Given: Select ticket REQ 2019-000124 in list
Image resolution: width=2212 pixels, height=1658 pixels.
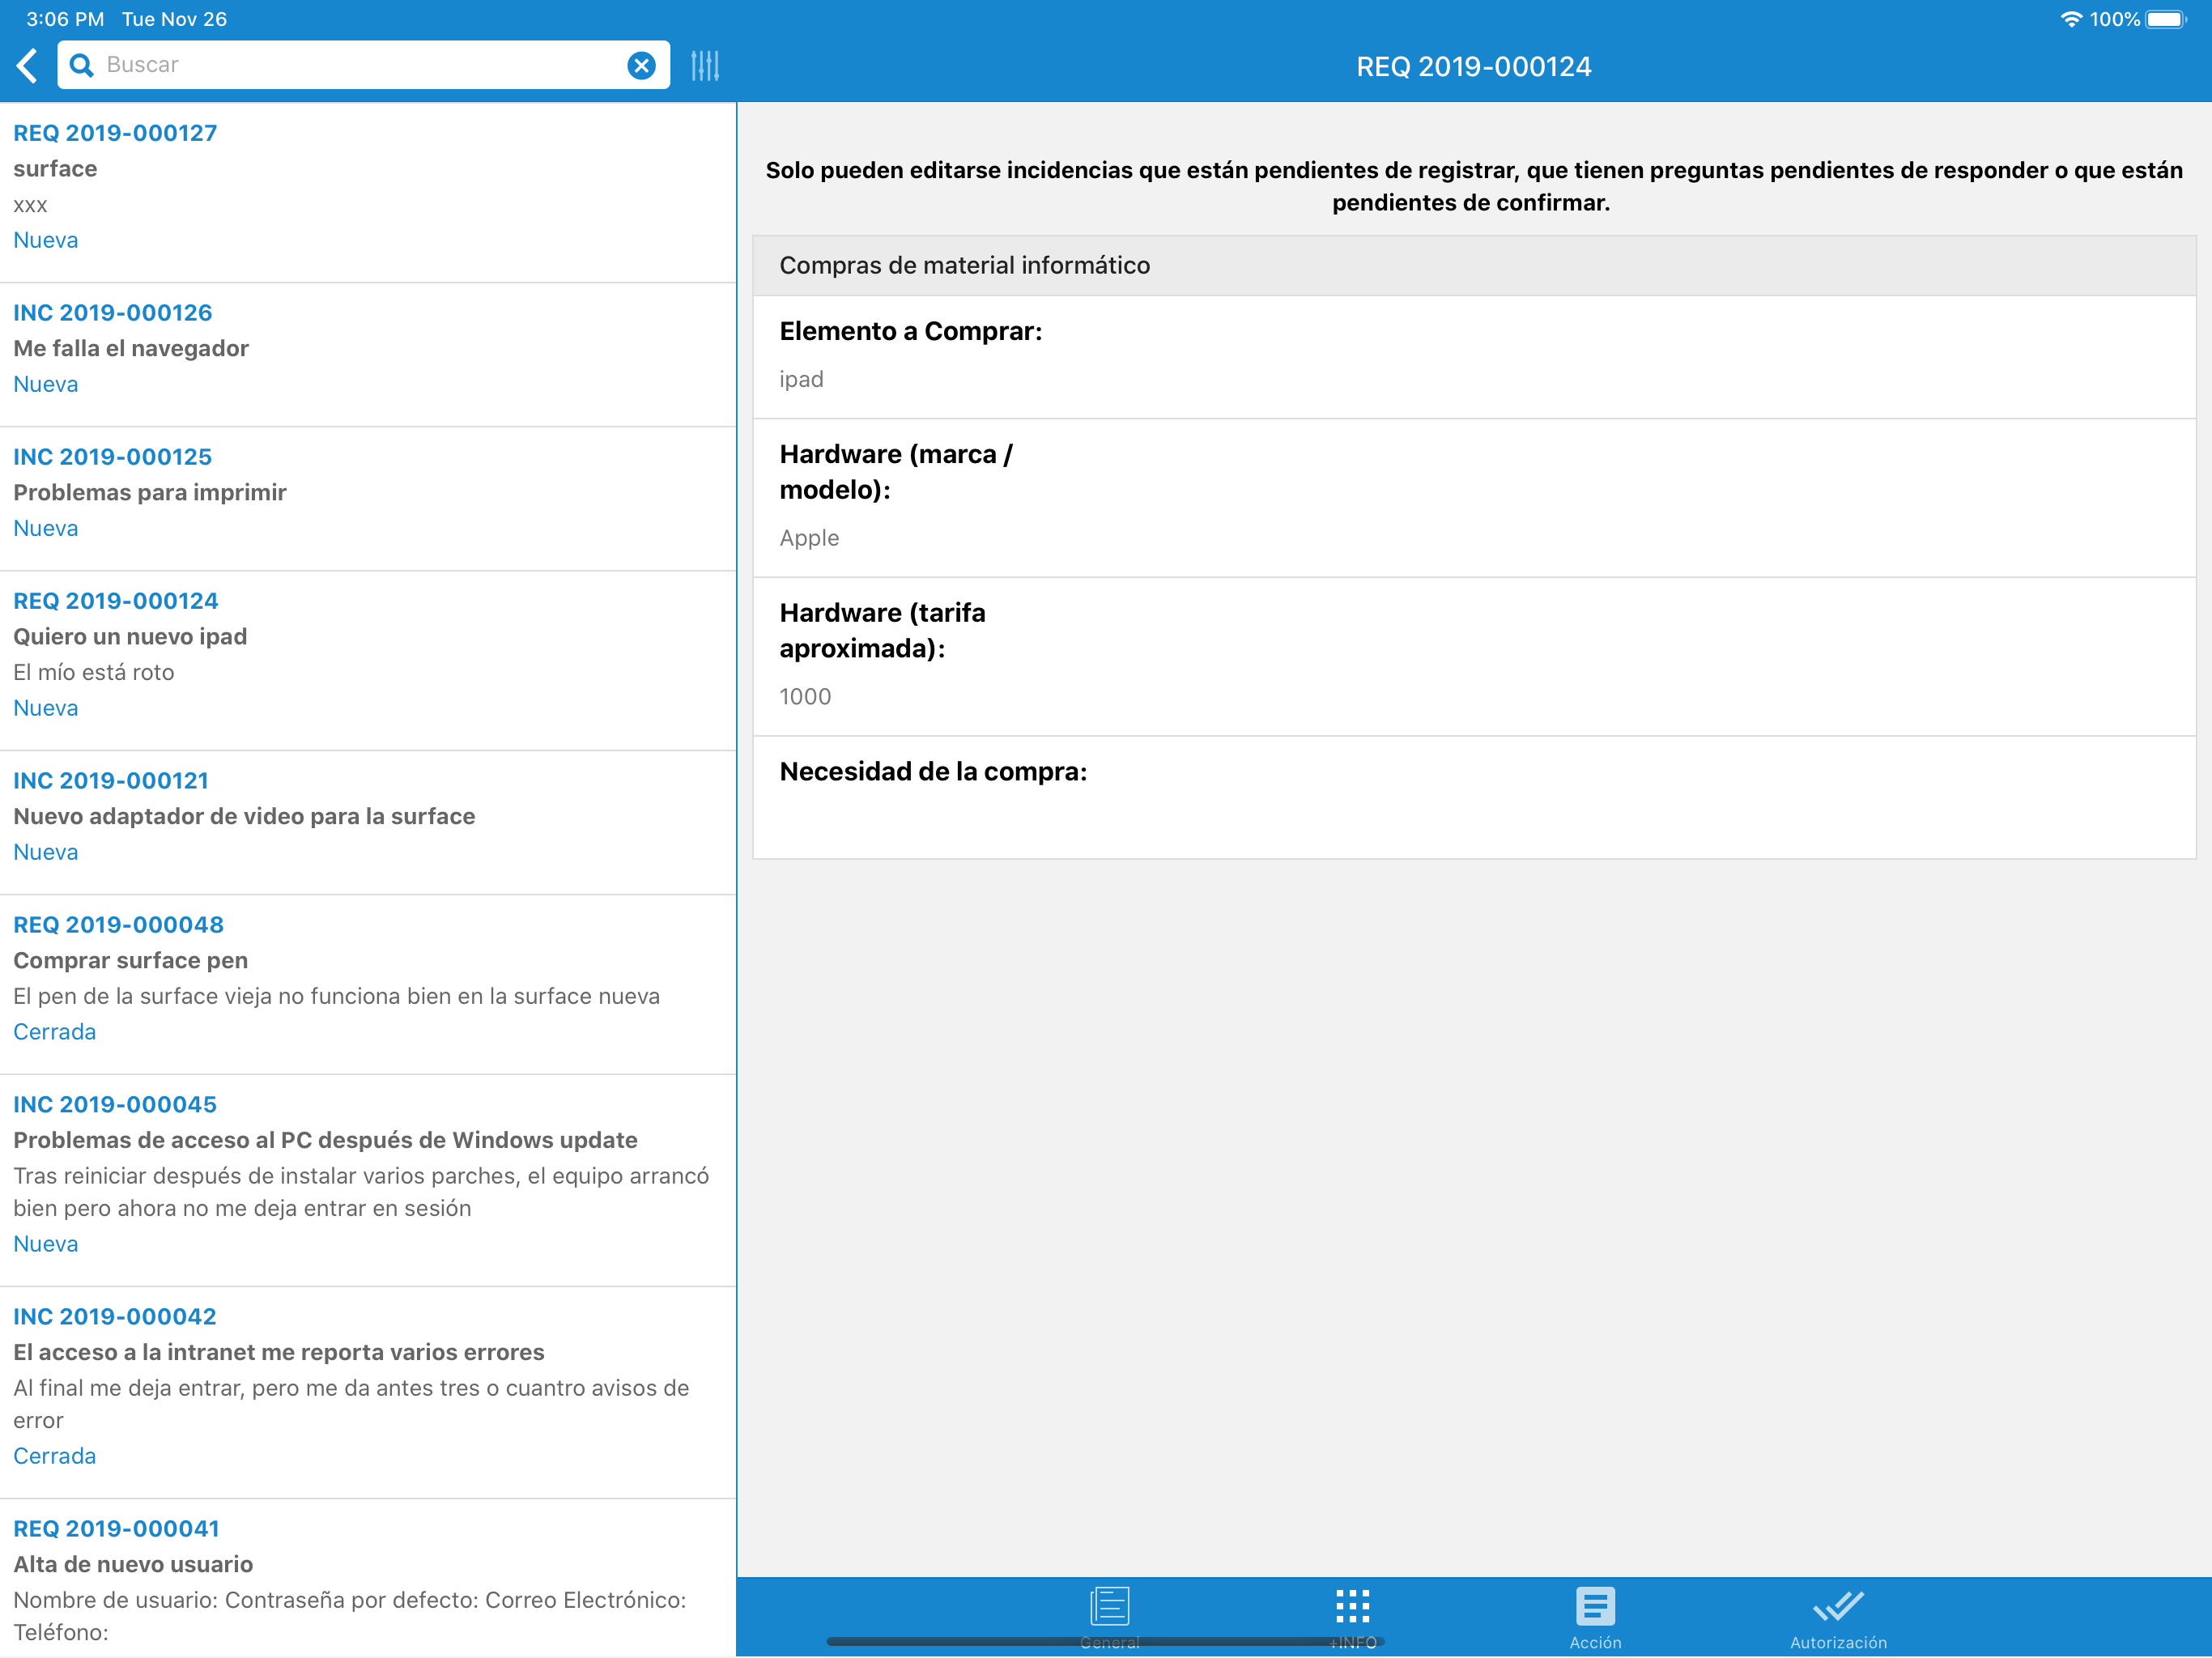Looking at the screenshot, I should [x=368, y=661].
